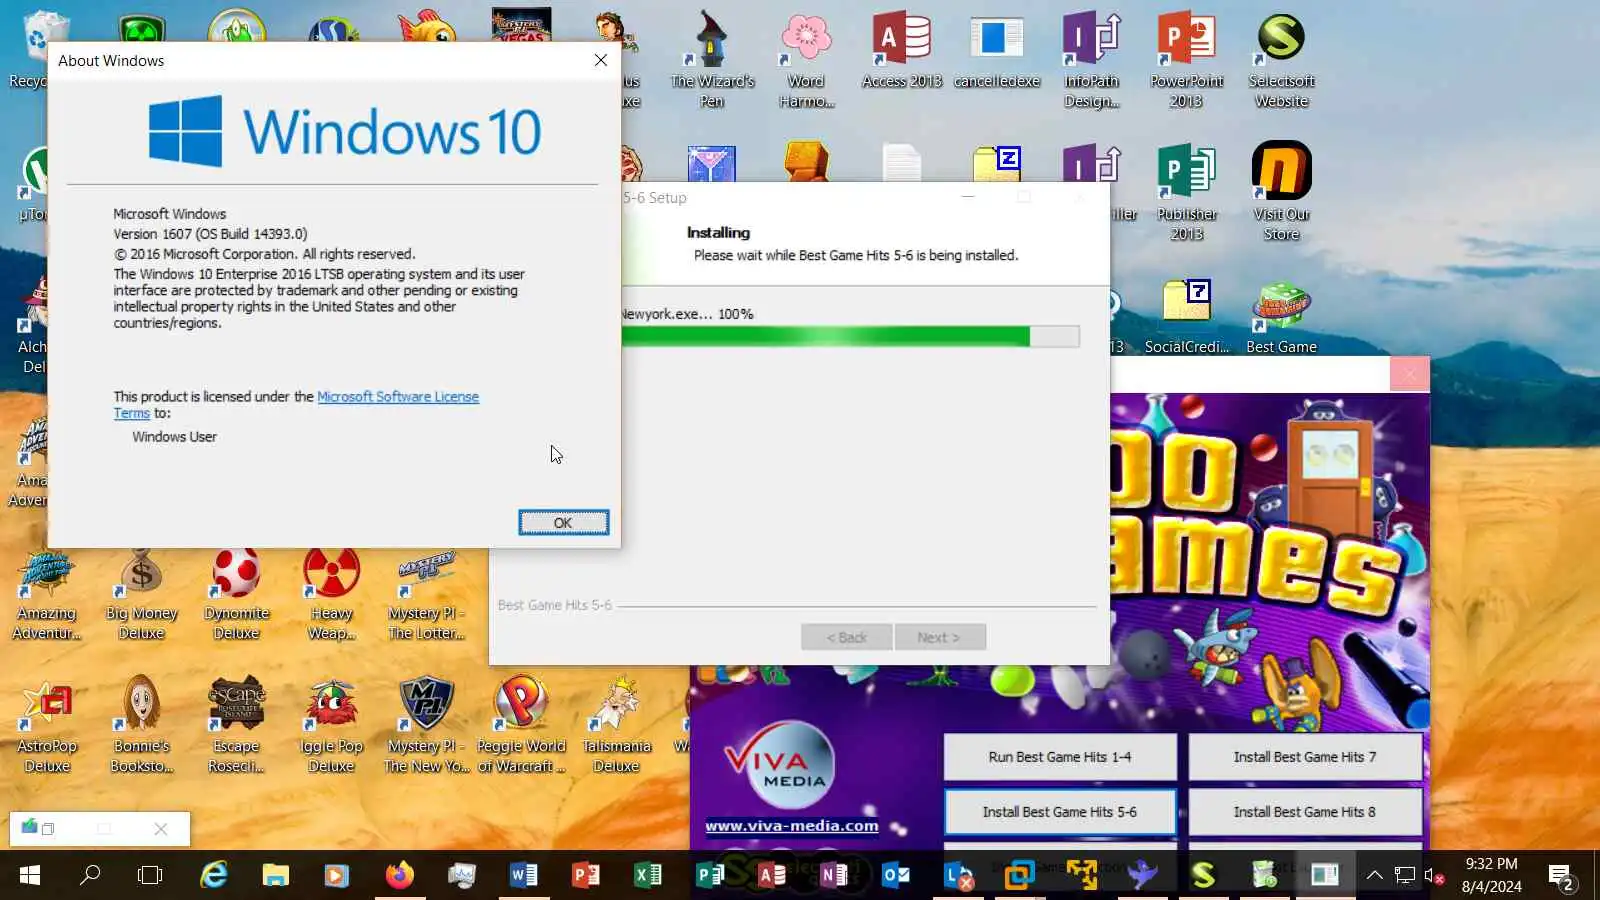The image size is (1600, 900).
Task: Select the AstroPop Deluxe desktop icon
Action: pos(47,727)
